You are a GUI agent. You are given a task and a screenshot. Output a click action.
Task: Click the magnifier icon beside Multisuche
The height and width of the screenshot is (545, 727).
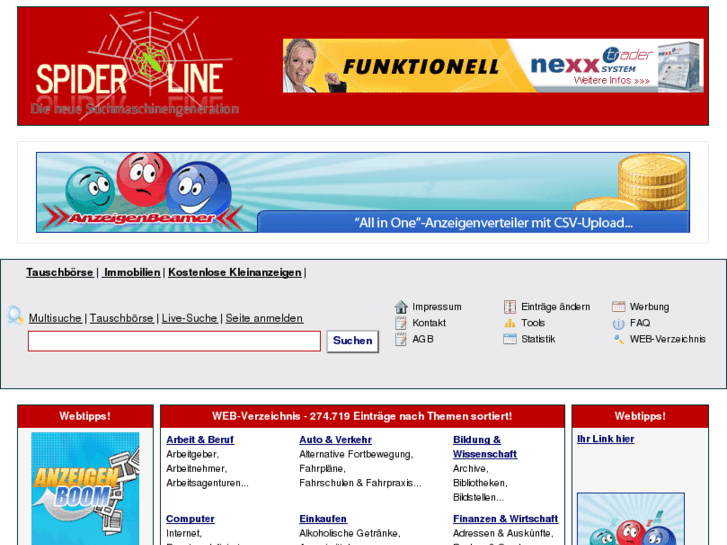coord(15,315)
